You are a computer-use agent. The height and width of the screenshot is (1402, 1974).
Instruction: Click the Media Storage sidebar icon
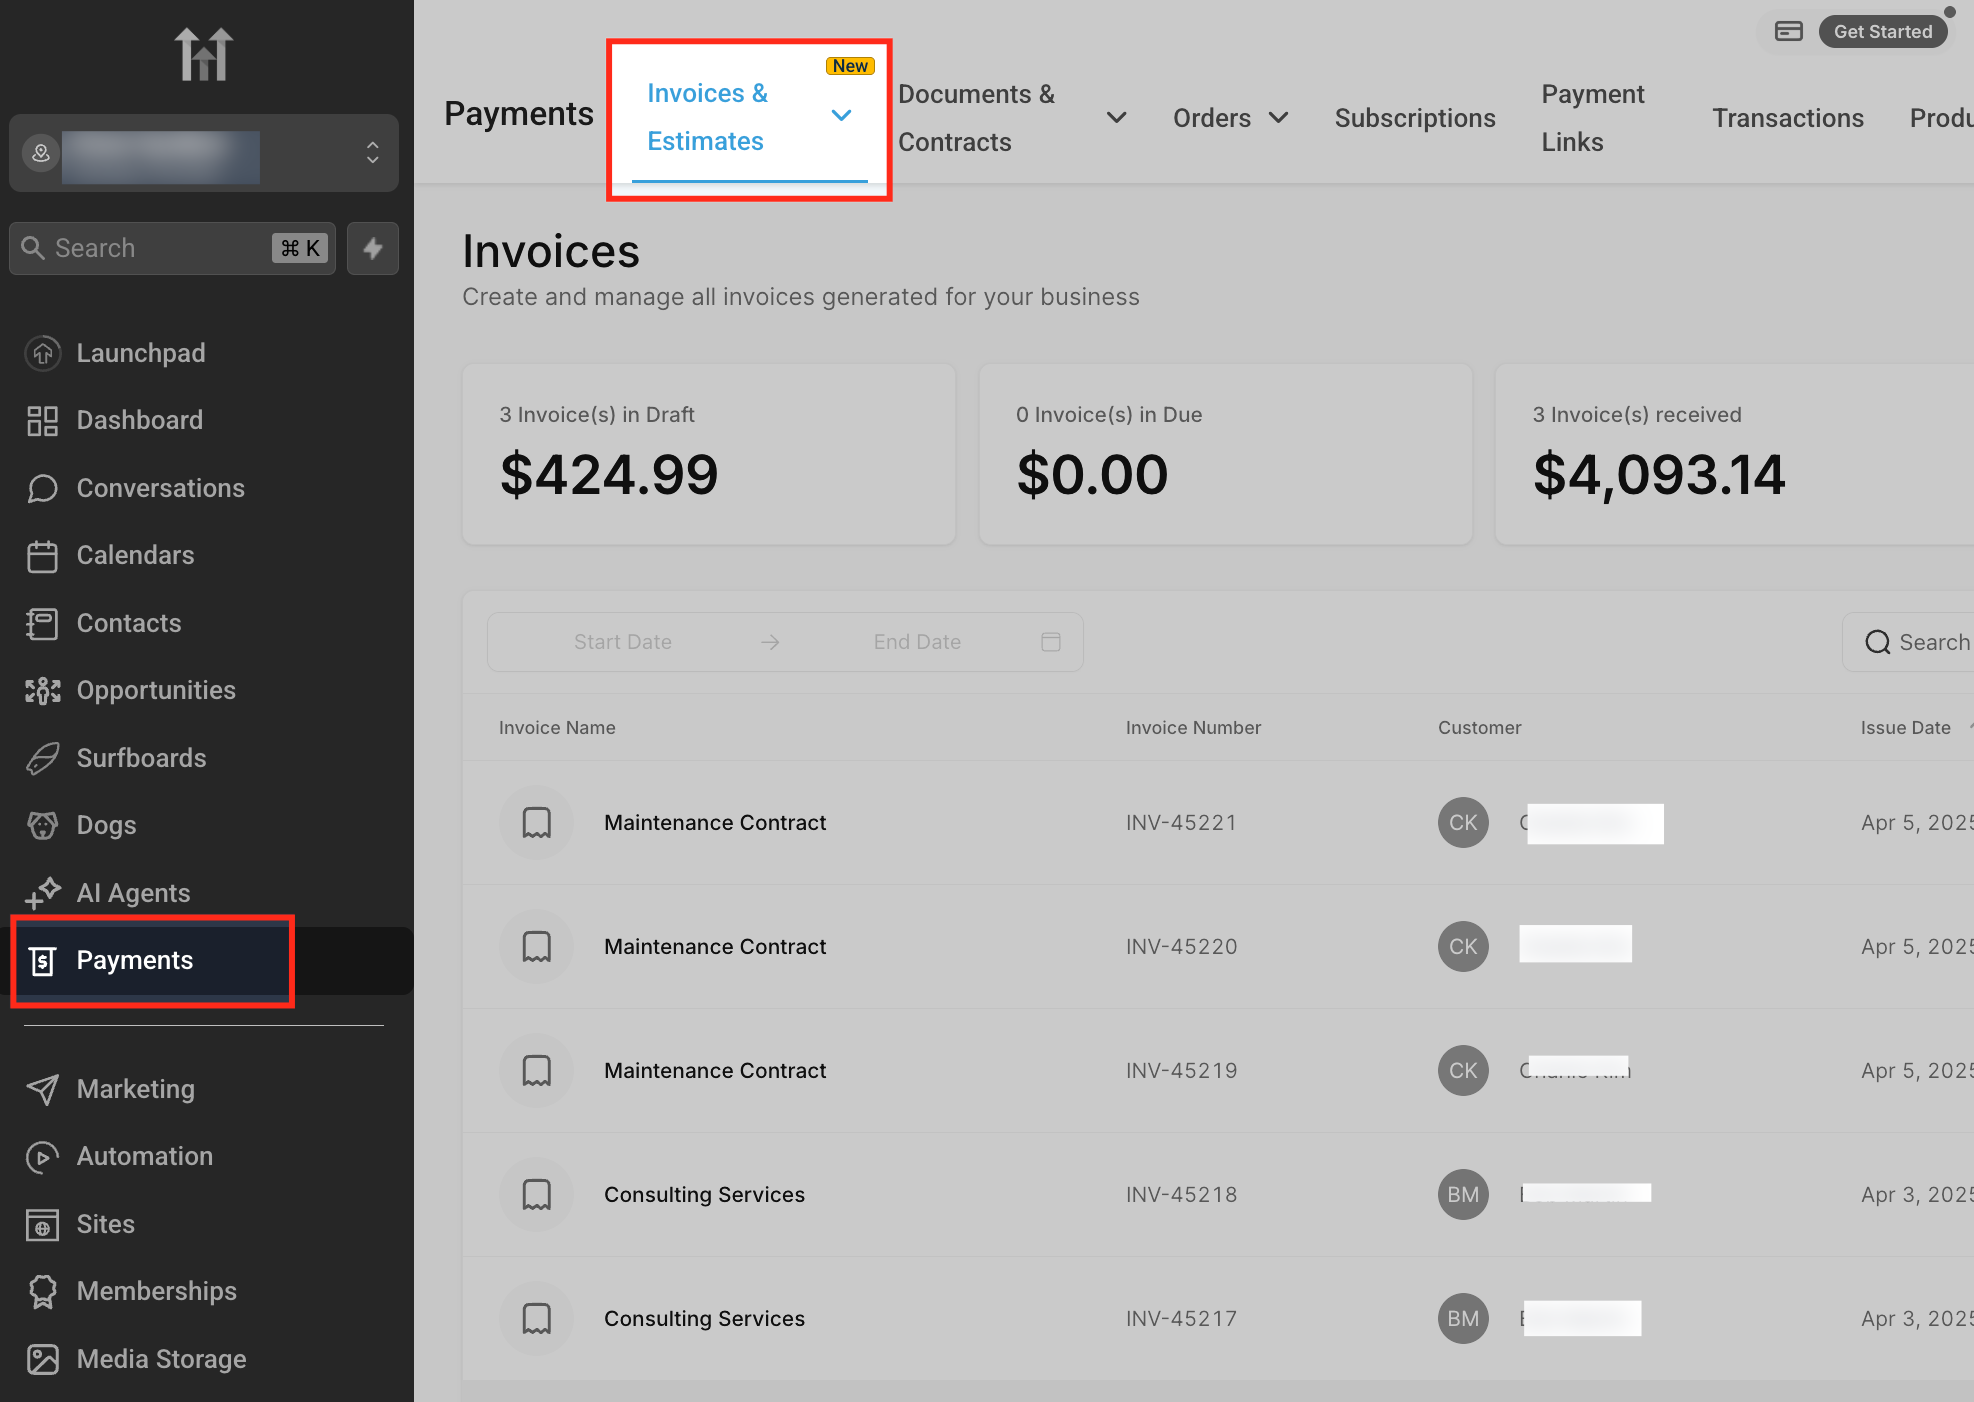point(42,1359)
